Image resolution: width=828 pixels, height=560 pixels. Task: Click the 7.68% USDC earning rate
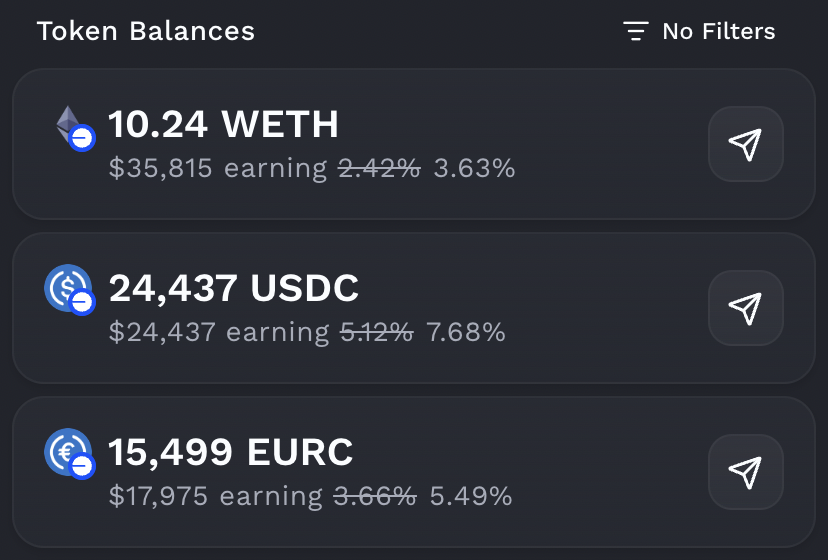point(466,332)
